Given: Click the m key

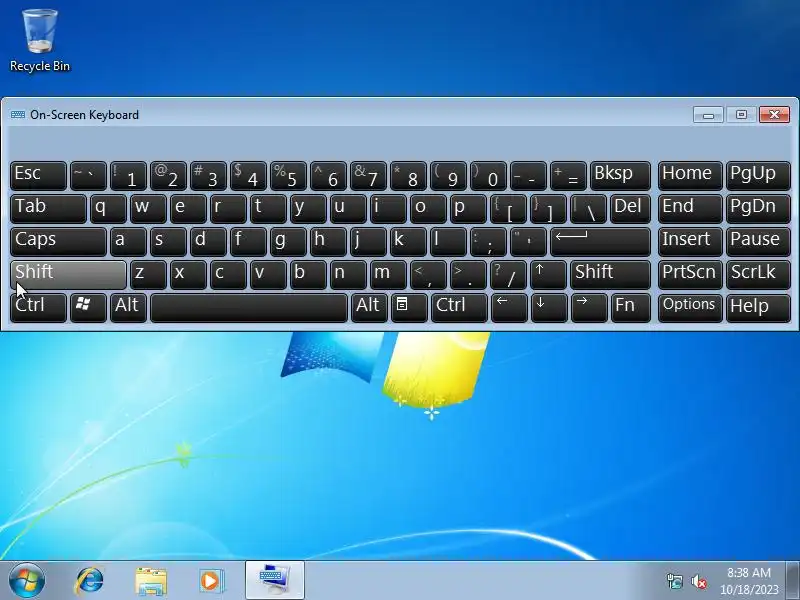Looking at the screenshot, I should [x=389, y=275].
